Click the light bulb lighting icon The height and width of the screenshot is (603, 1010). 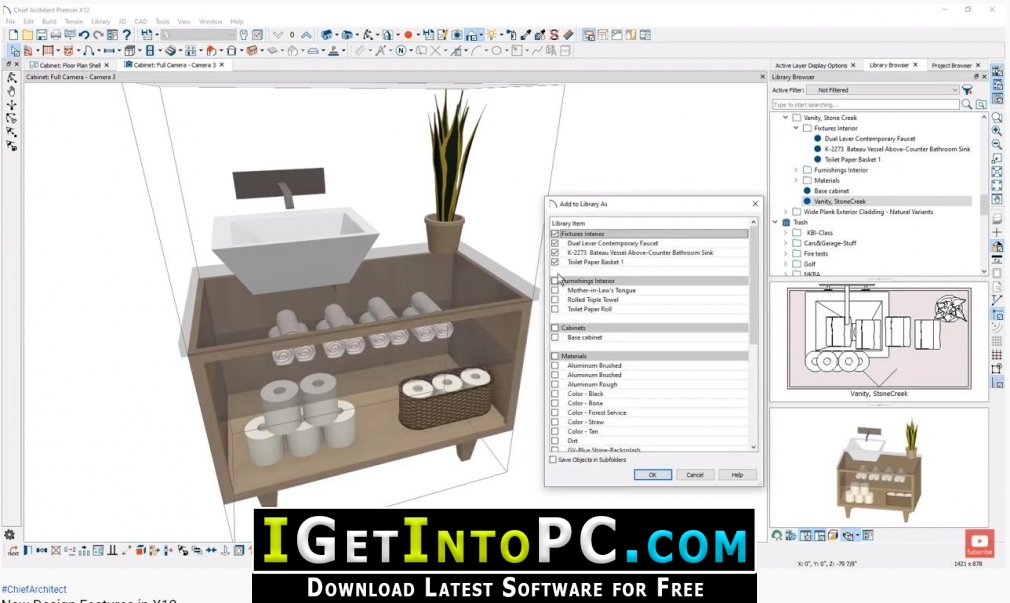coord(491,35)
